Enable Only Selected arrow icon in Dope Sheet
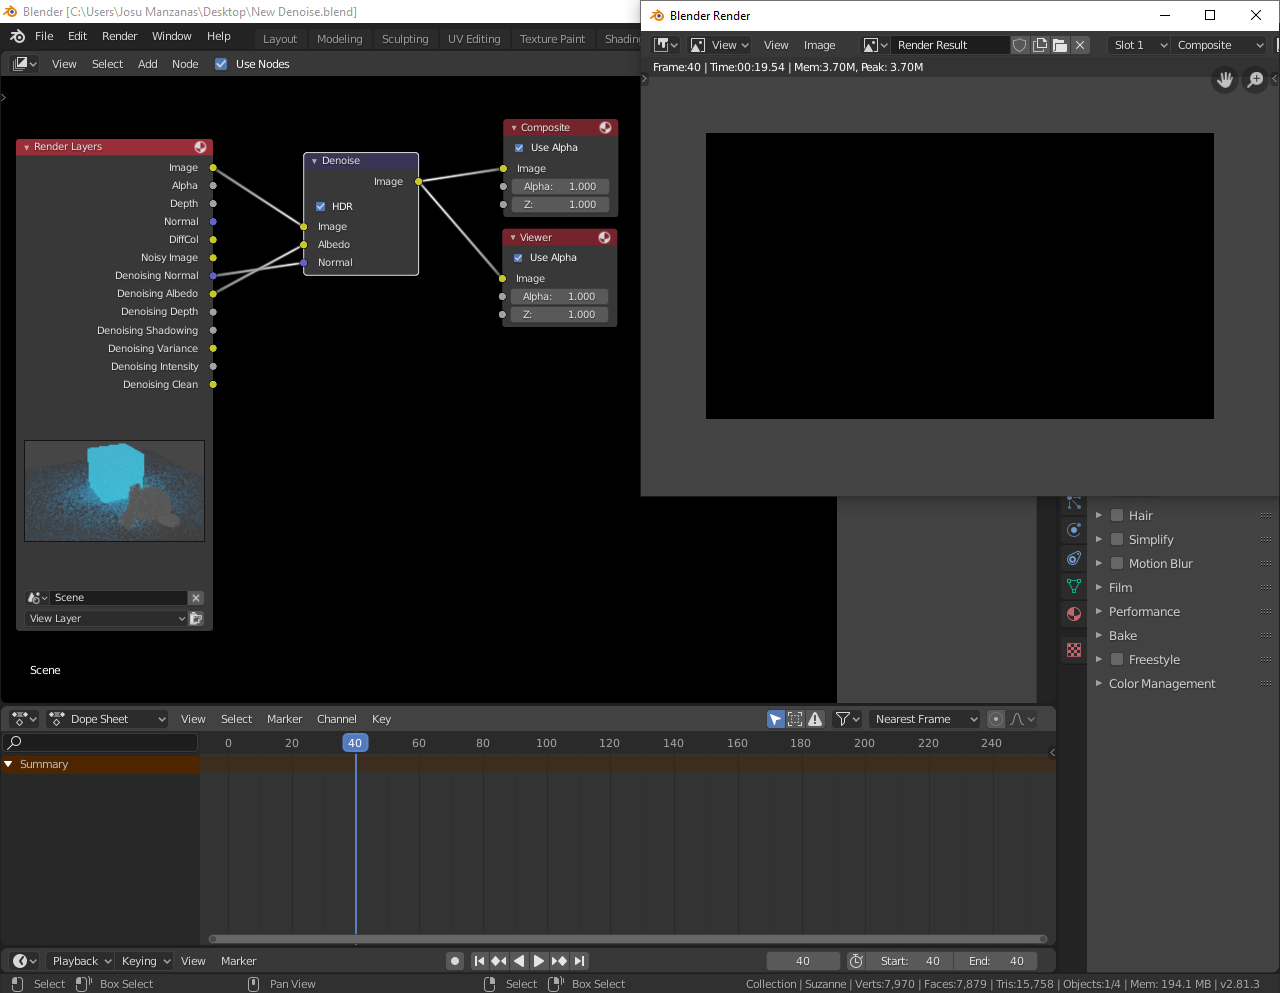This screenshot has width=1280, height=993. tap(776, 719)
